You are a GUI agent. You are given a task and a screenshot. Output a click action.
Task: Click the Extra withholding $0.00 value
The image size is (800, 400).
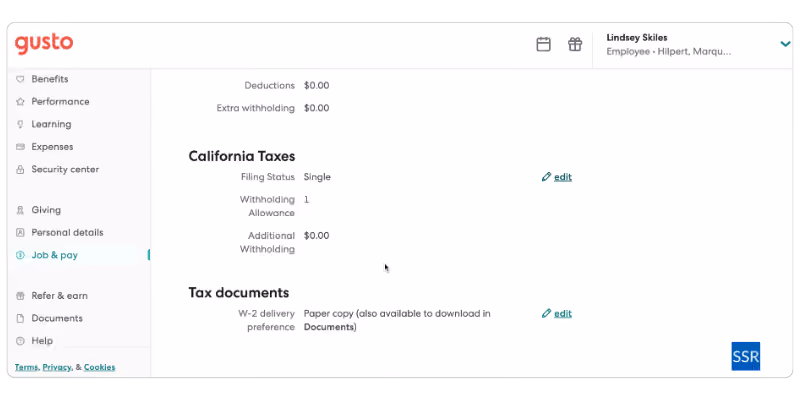[x=316, y=108]
